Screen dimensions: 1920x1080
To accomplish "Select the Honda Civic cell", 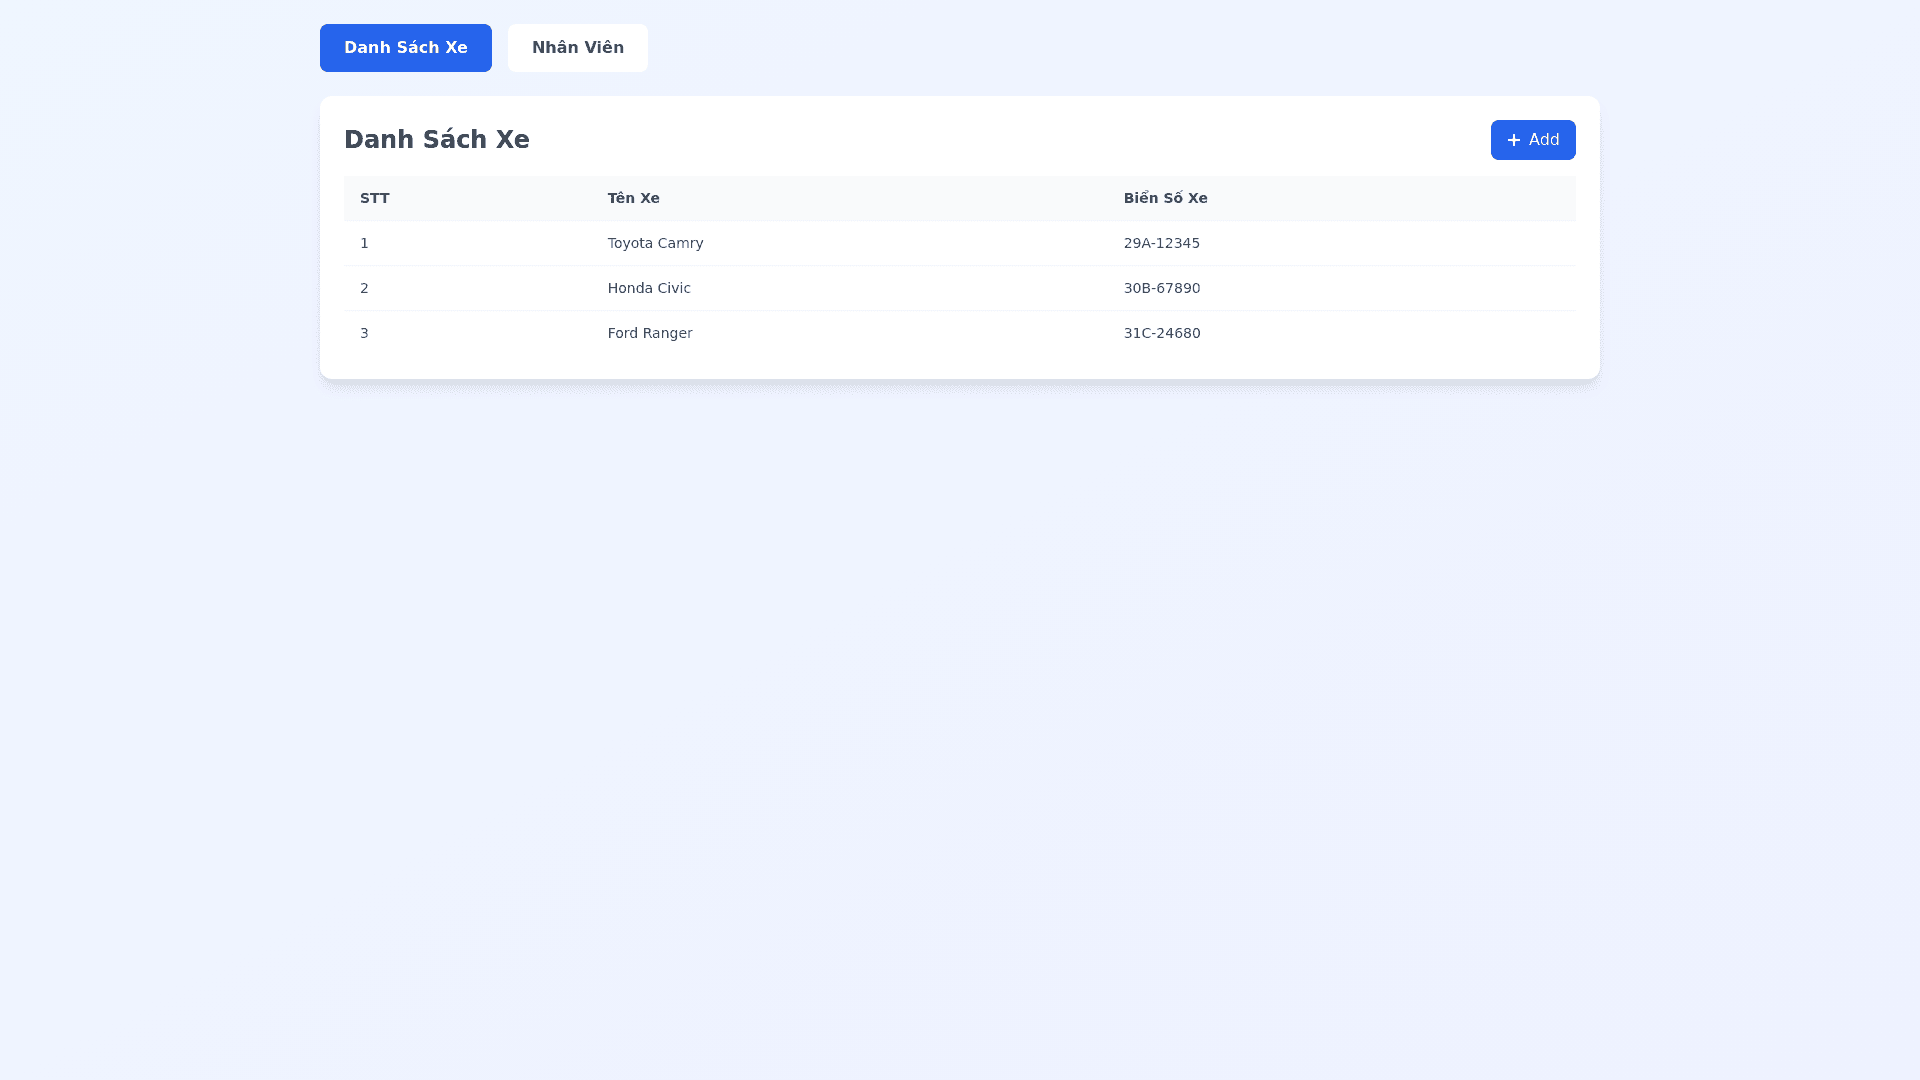I will pos(649,288).
